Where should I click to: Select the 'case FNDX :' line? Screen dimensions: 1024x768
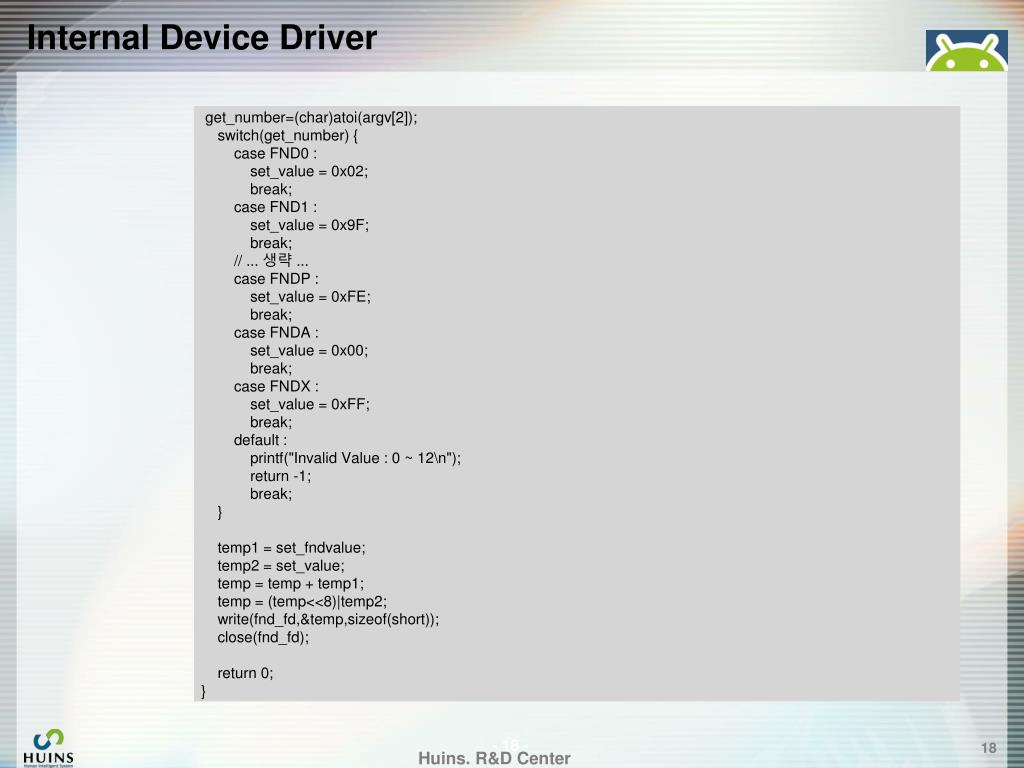[276, 386]
